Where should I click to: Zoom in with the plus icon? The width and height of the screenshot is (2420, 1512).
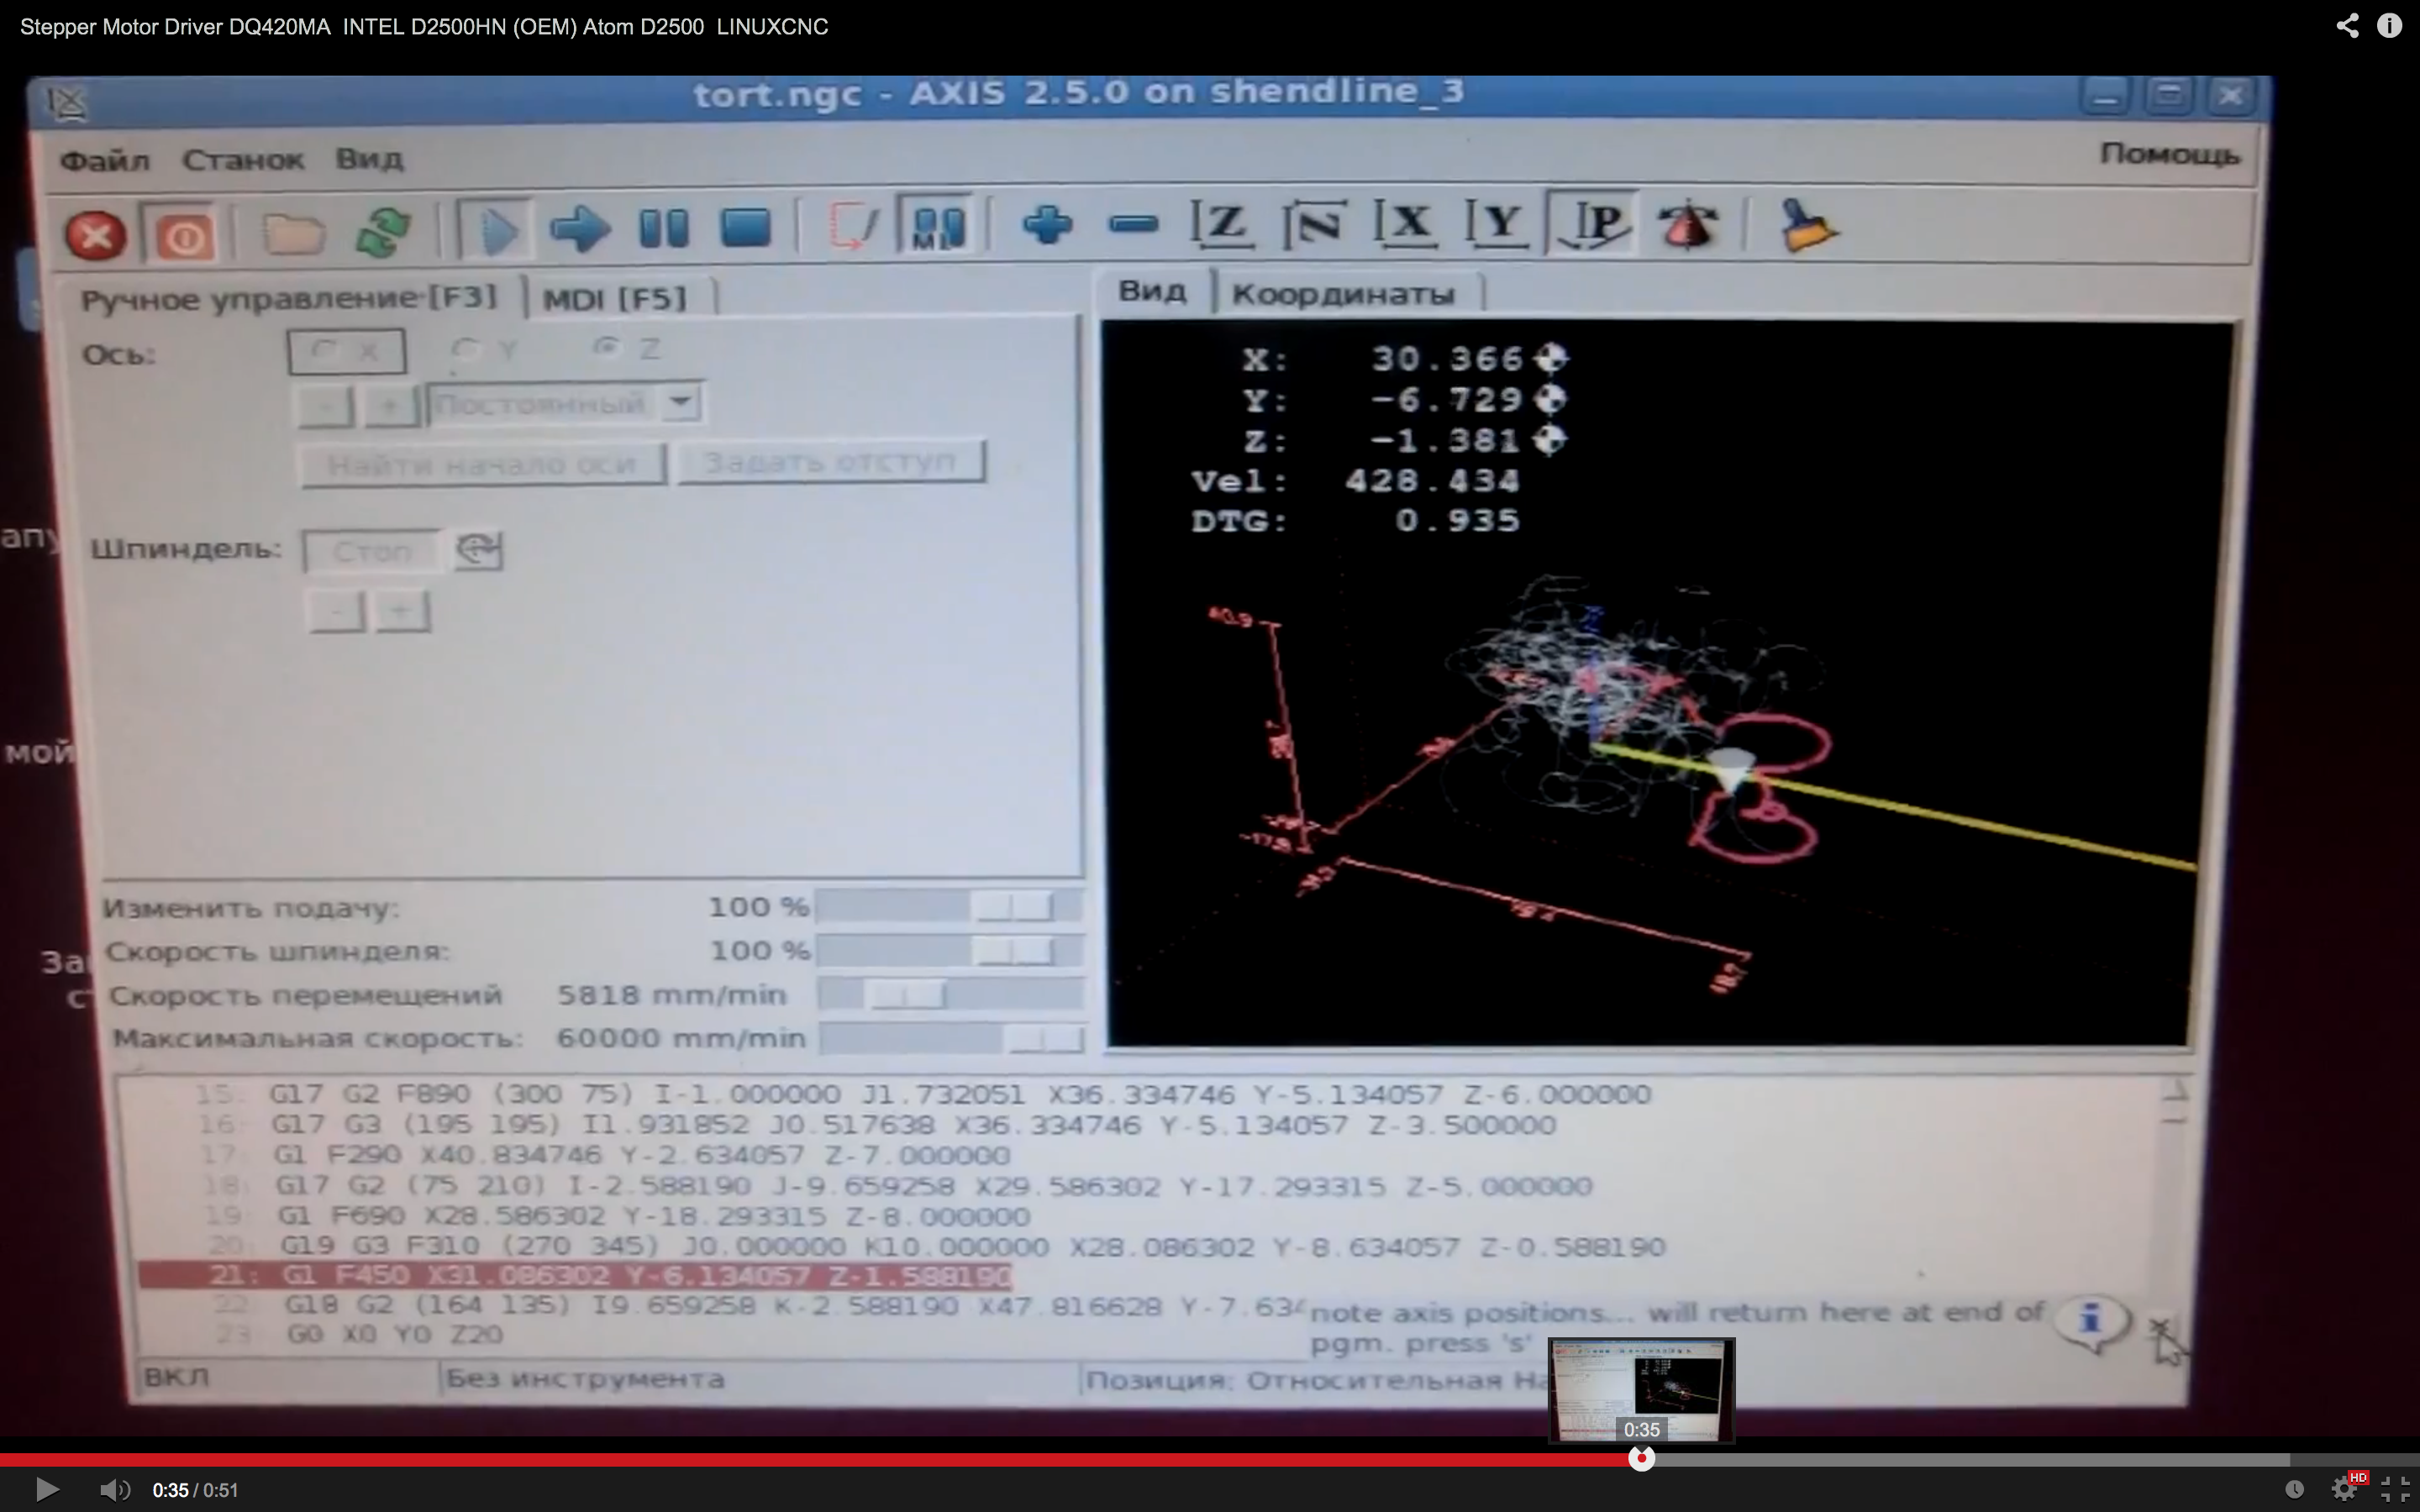coord(1047,224)
